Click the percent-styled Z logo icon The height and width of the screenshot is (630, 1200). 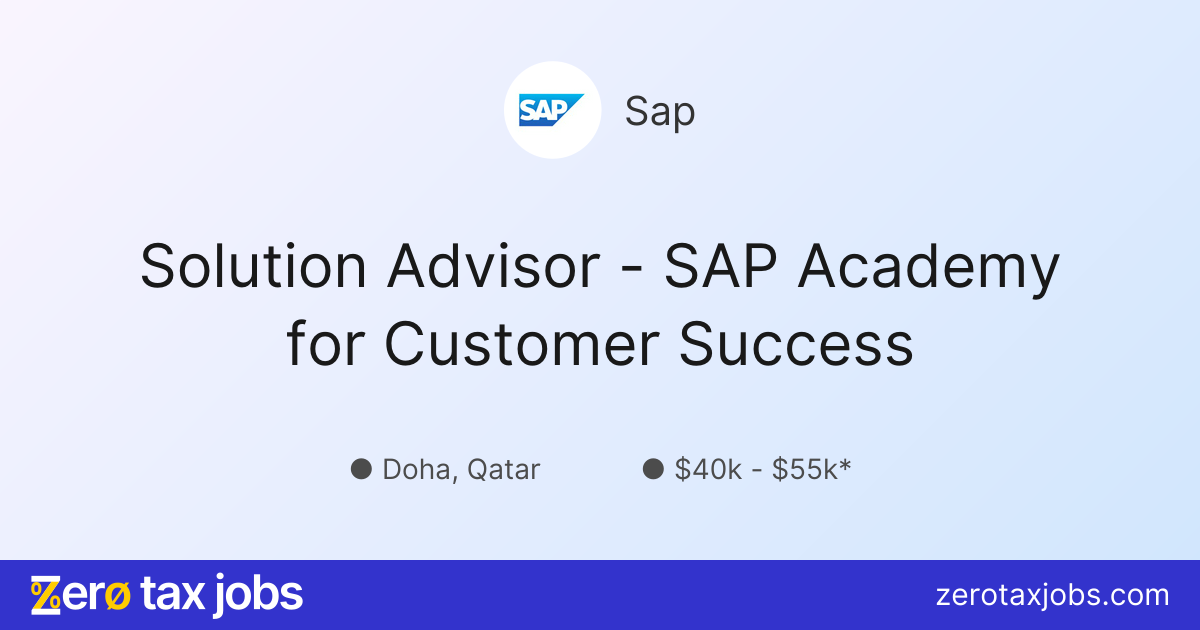tap(46, 595)
